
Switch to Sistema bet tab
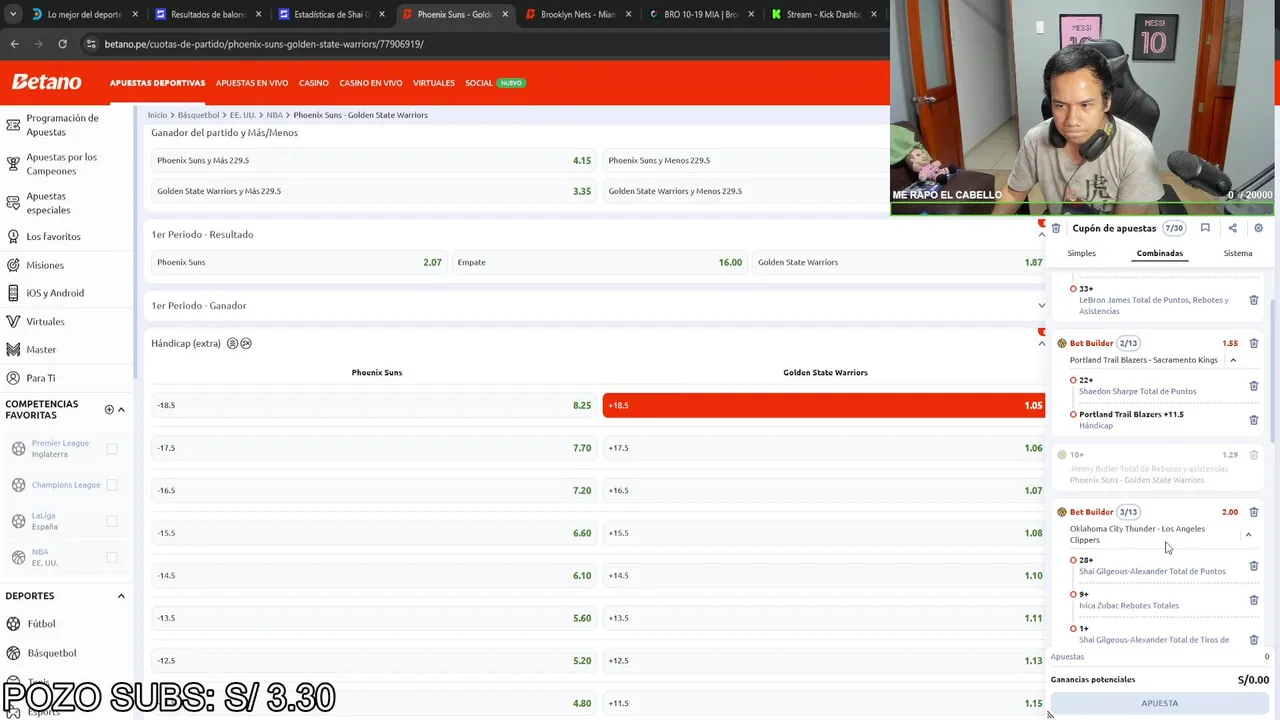click(x=1238, y=253)
